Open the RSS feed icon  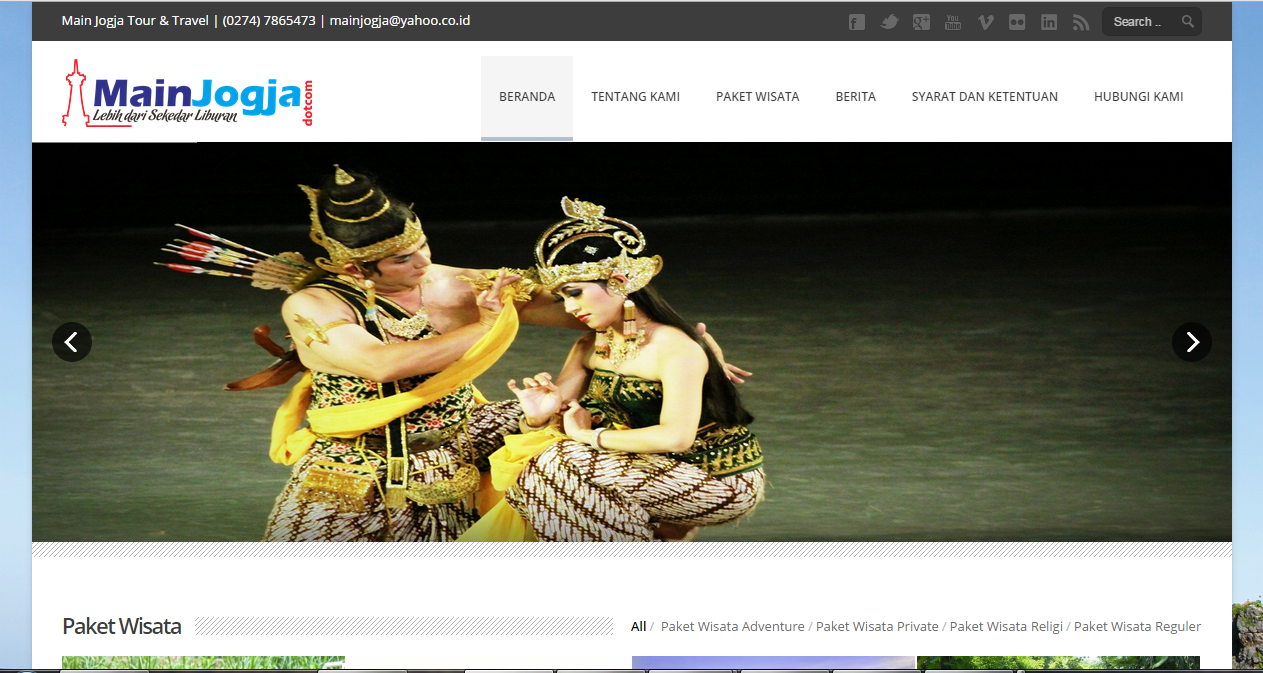[1081, 22]
